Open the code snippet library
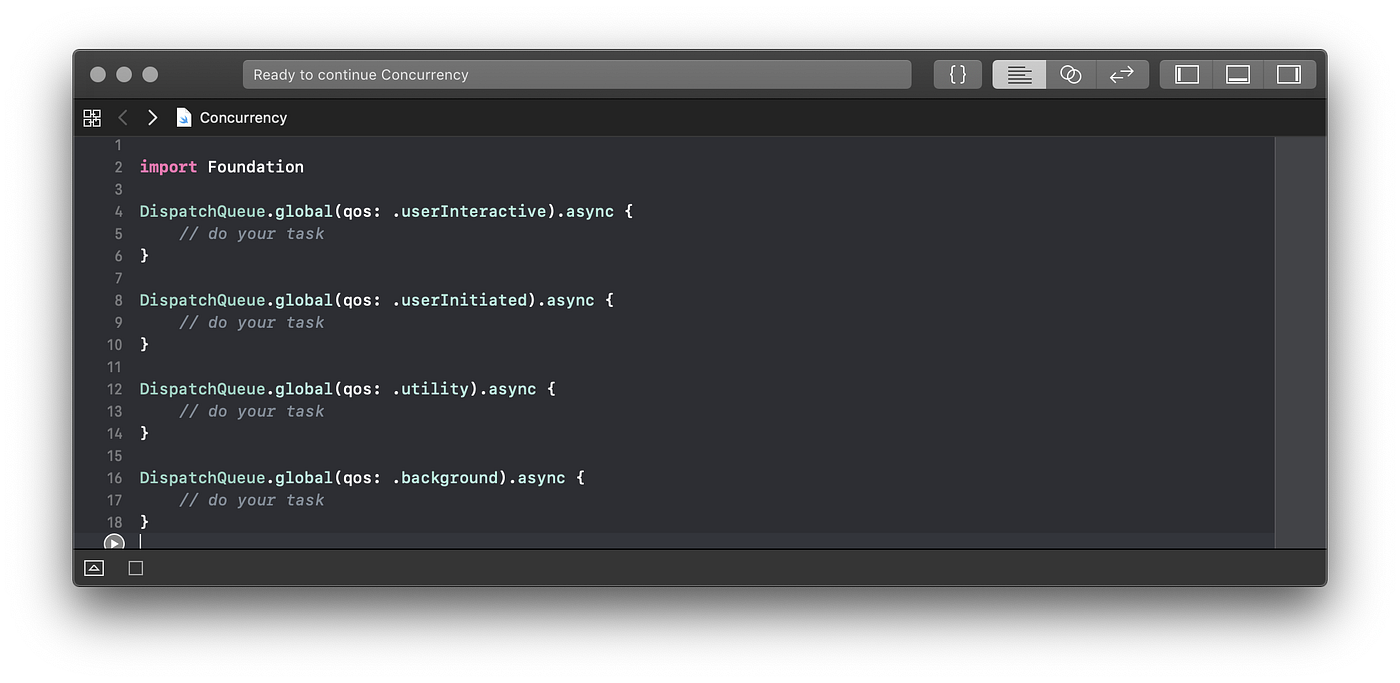 [x=957, y=74]
